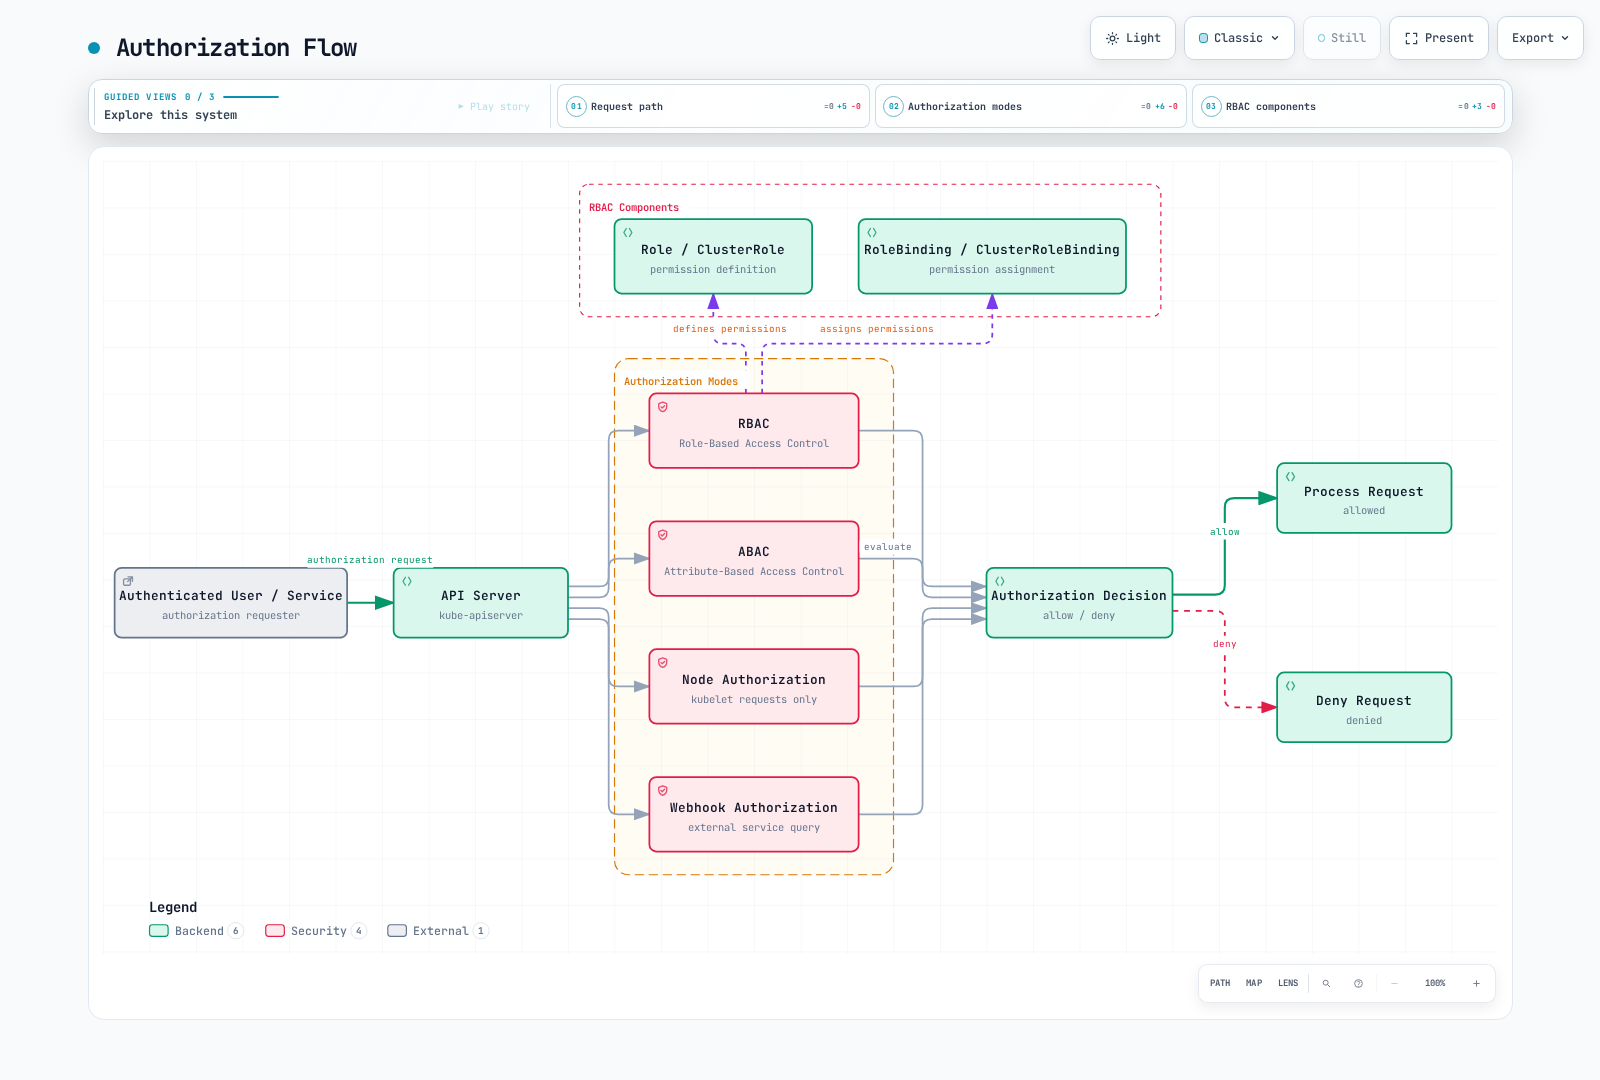Zoom in with the plus button
1600x1080 pixels.
[x=1476, y=983]
